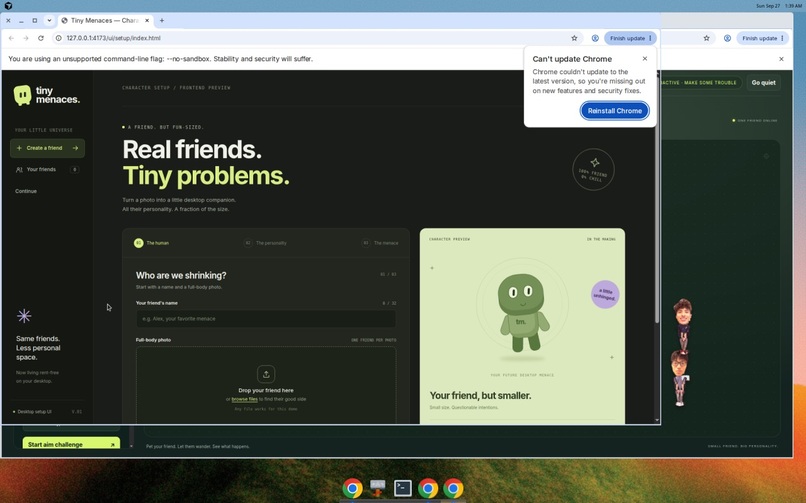Click the green mascot character preview

coord(522,313)
